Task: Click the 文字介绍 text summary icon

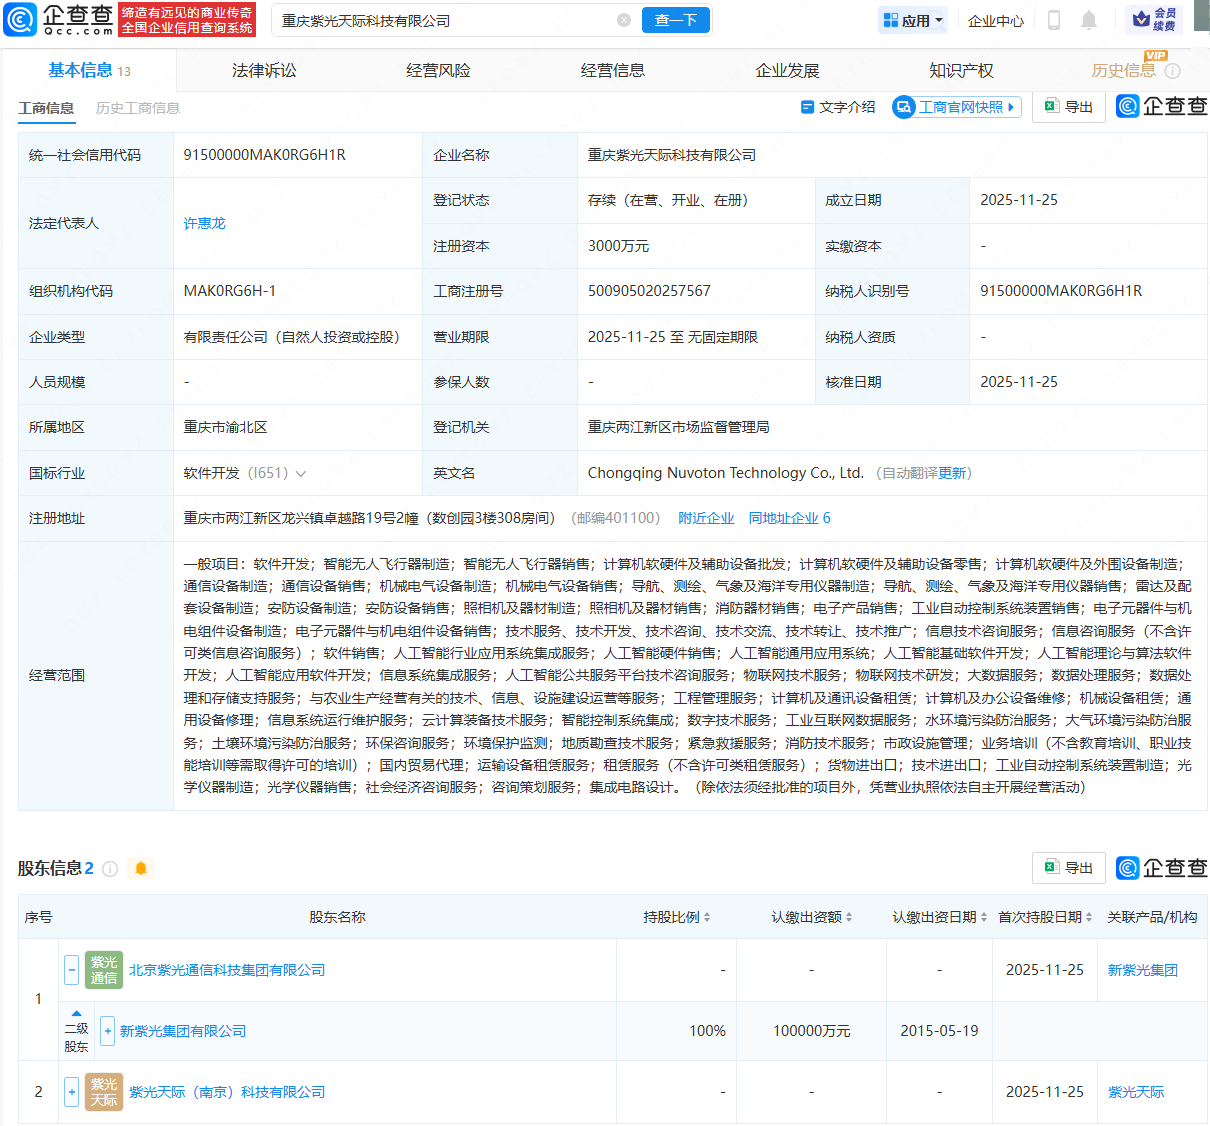Action: [x=838, y=107]
